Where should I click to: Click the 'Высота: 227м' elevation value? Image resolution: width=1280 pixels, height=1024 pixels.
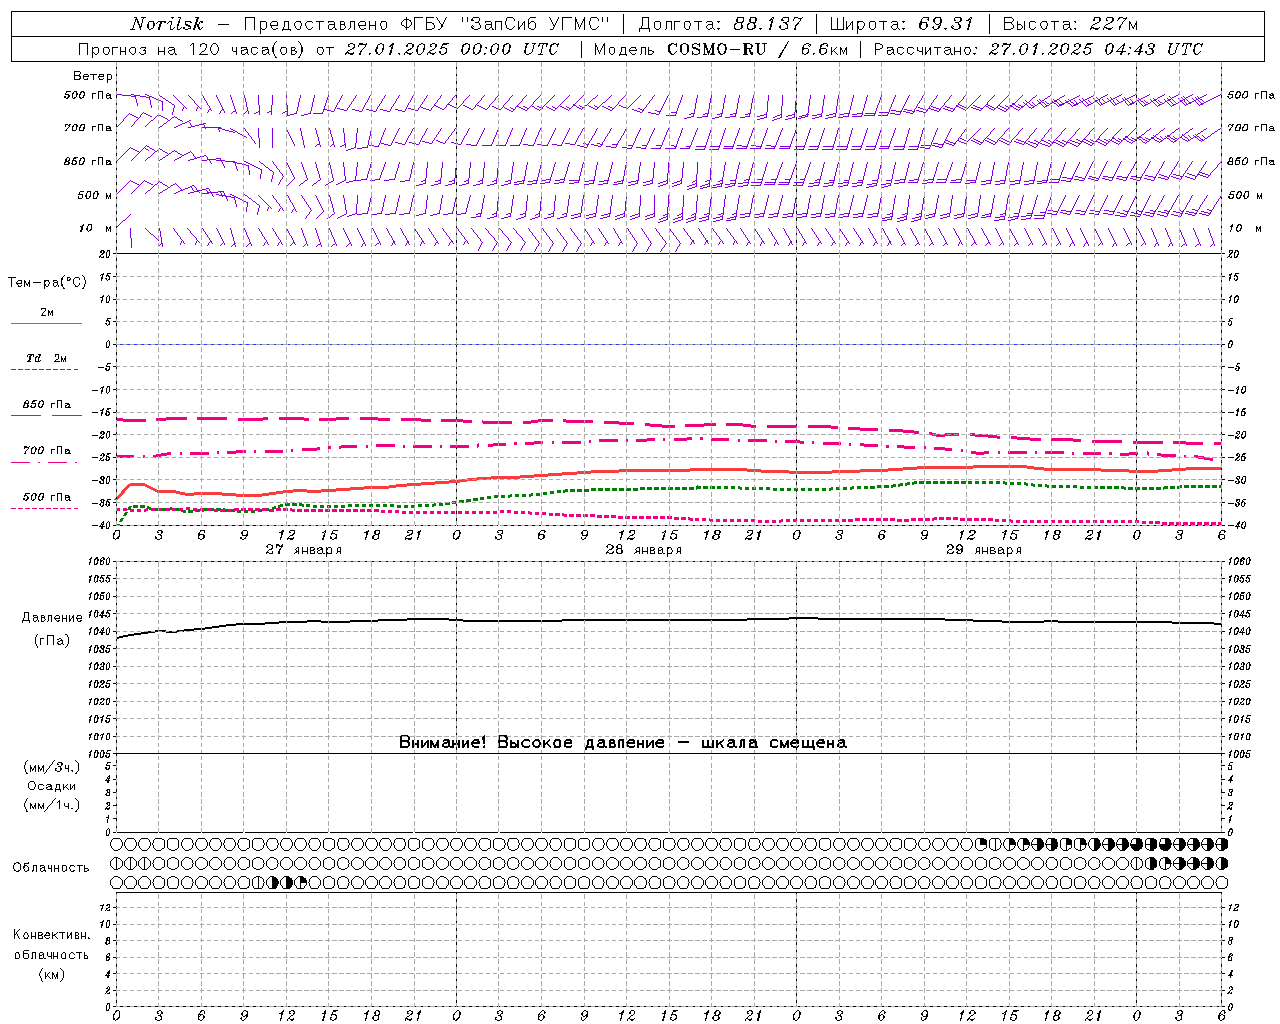click(1070, 24)
